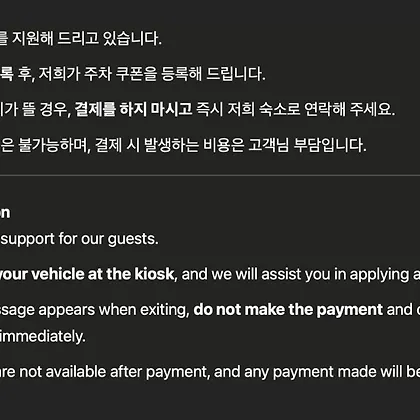Click the word 'immediately.'

(43, 336)
